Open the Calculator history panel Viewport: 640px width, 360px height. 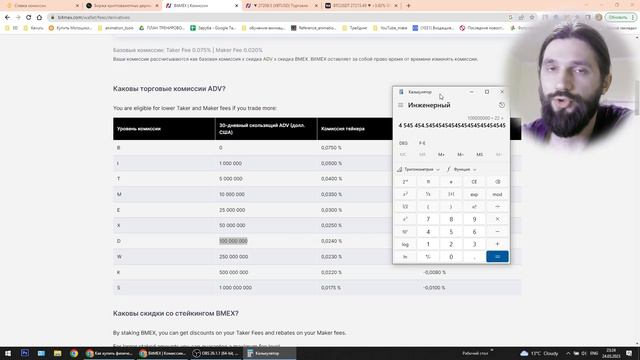[x=502, y=105]
